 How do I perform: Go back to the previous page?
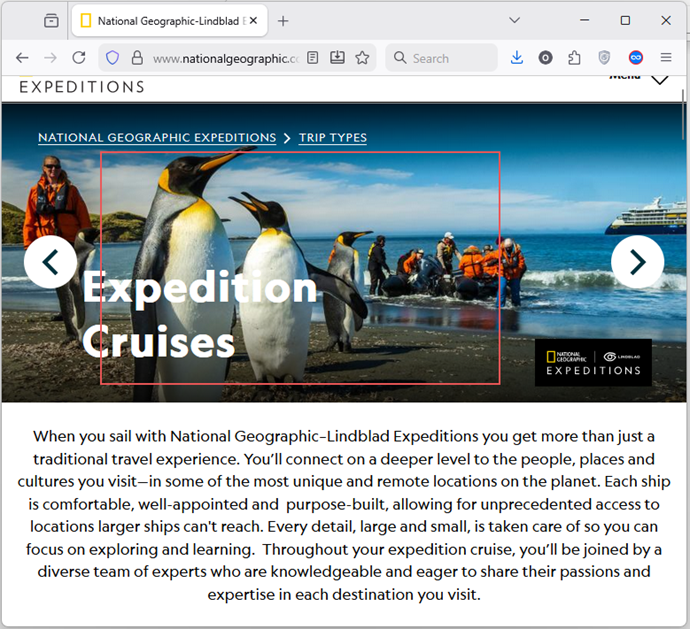[x=22, y=58]
